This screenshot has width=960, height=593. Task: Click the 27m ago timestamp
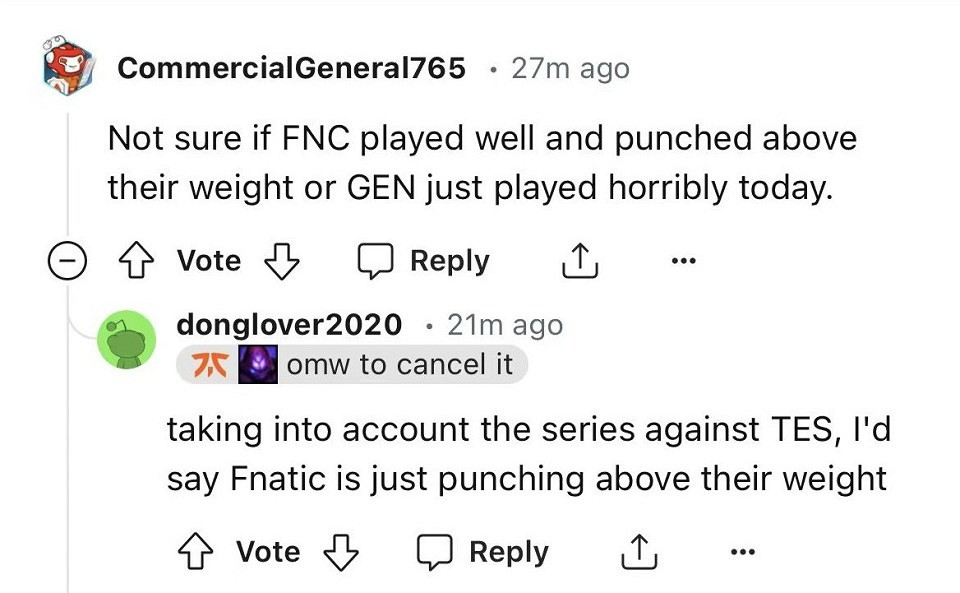(570, 68)
